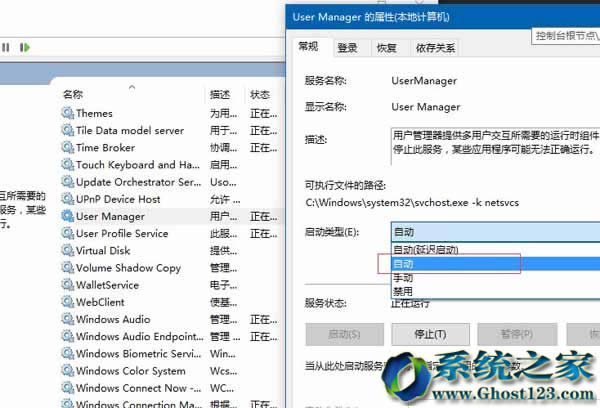Screen dimensions: 600x408
Task: Select 禁用 in the startup type list
Action: pos(404,292)
